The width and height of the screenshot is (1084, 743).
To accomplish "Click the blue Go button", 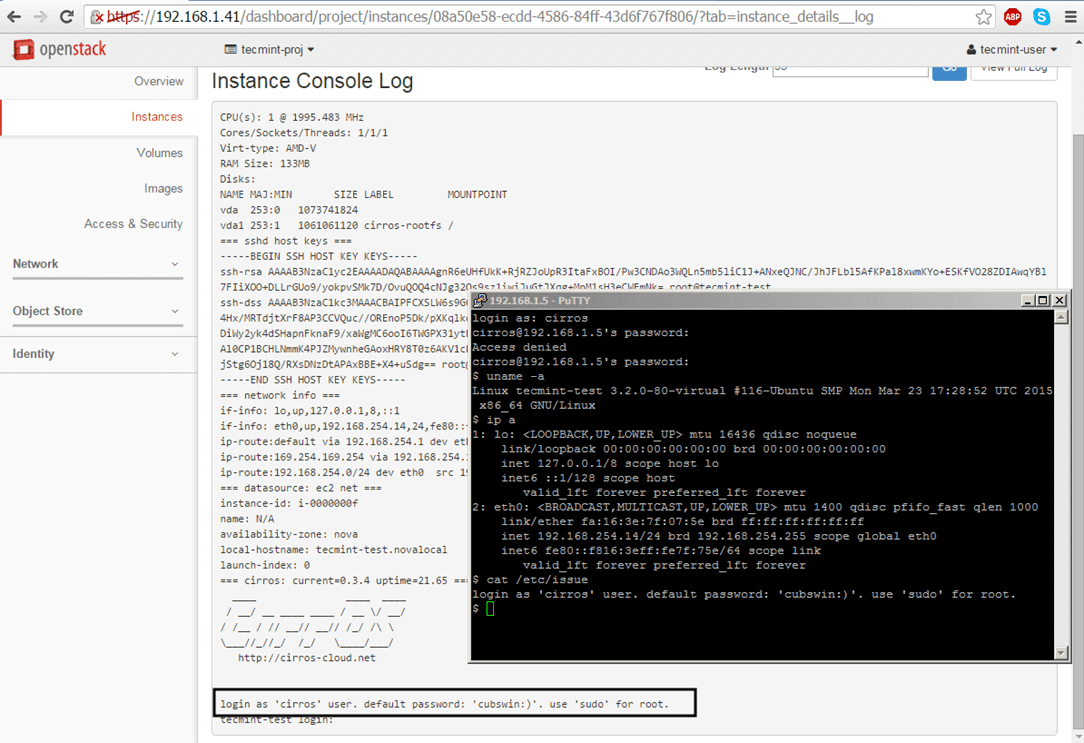I will (x=949, y=71).
